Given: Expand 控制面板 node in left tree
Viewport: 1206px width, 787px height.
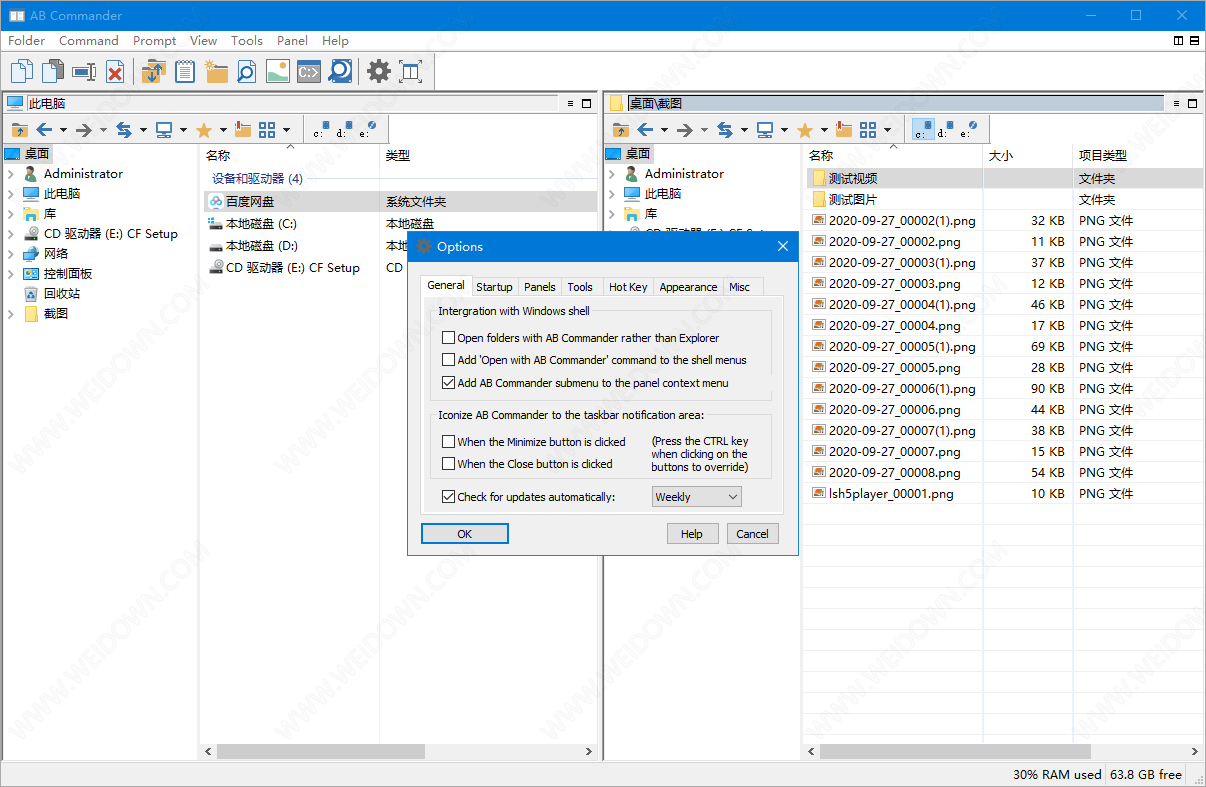Looking at the screenshot, I should (x=11, y=274).
